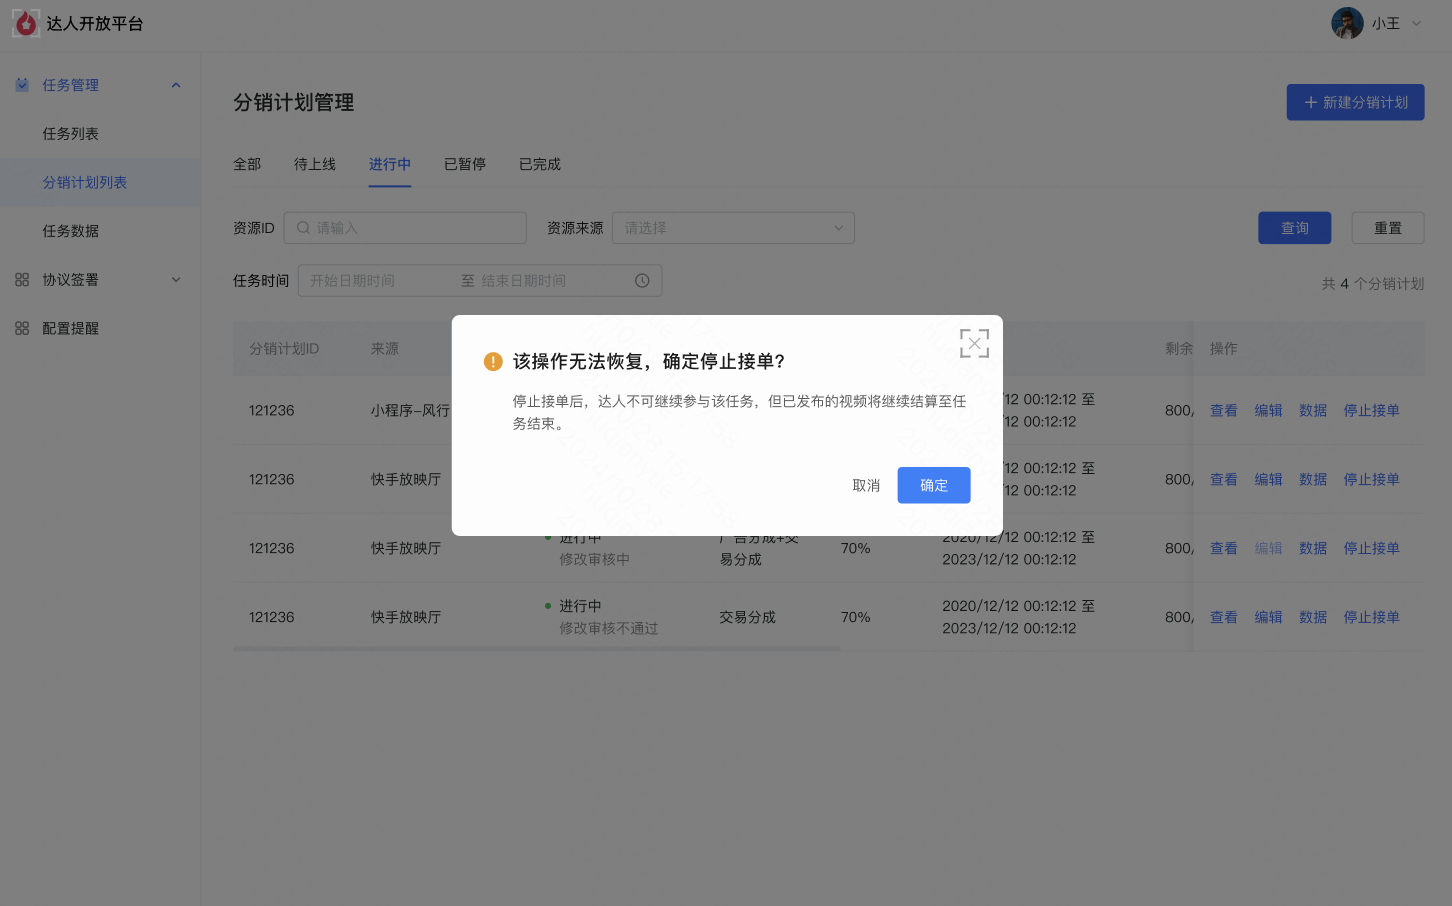Switch to the 已完成 tab
Screen dimensions: 1452x906
click(539, 164)
